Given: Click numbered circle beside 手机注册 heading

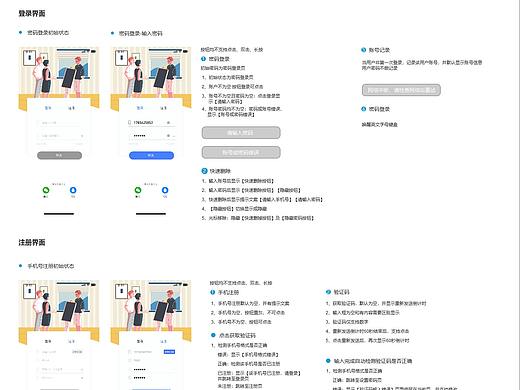Looking at the screenshot, I should tap(213, 292).
